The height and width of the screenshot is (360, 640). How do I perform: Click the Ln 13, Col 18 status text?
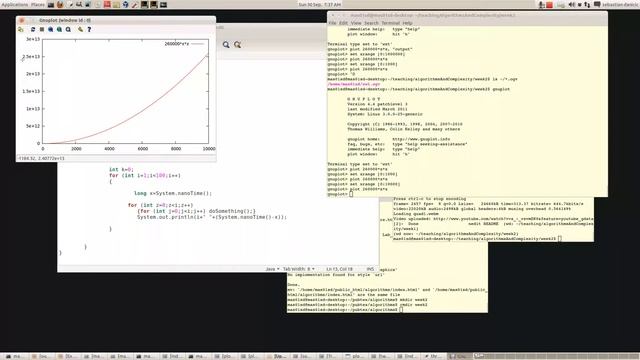pyautogui.click(x=339, y=269)
